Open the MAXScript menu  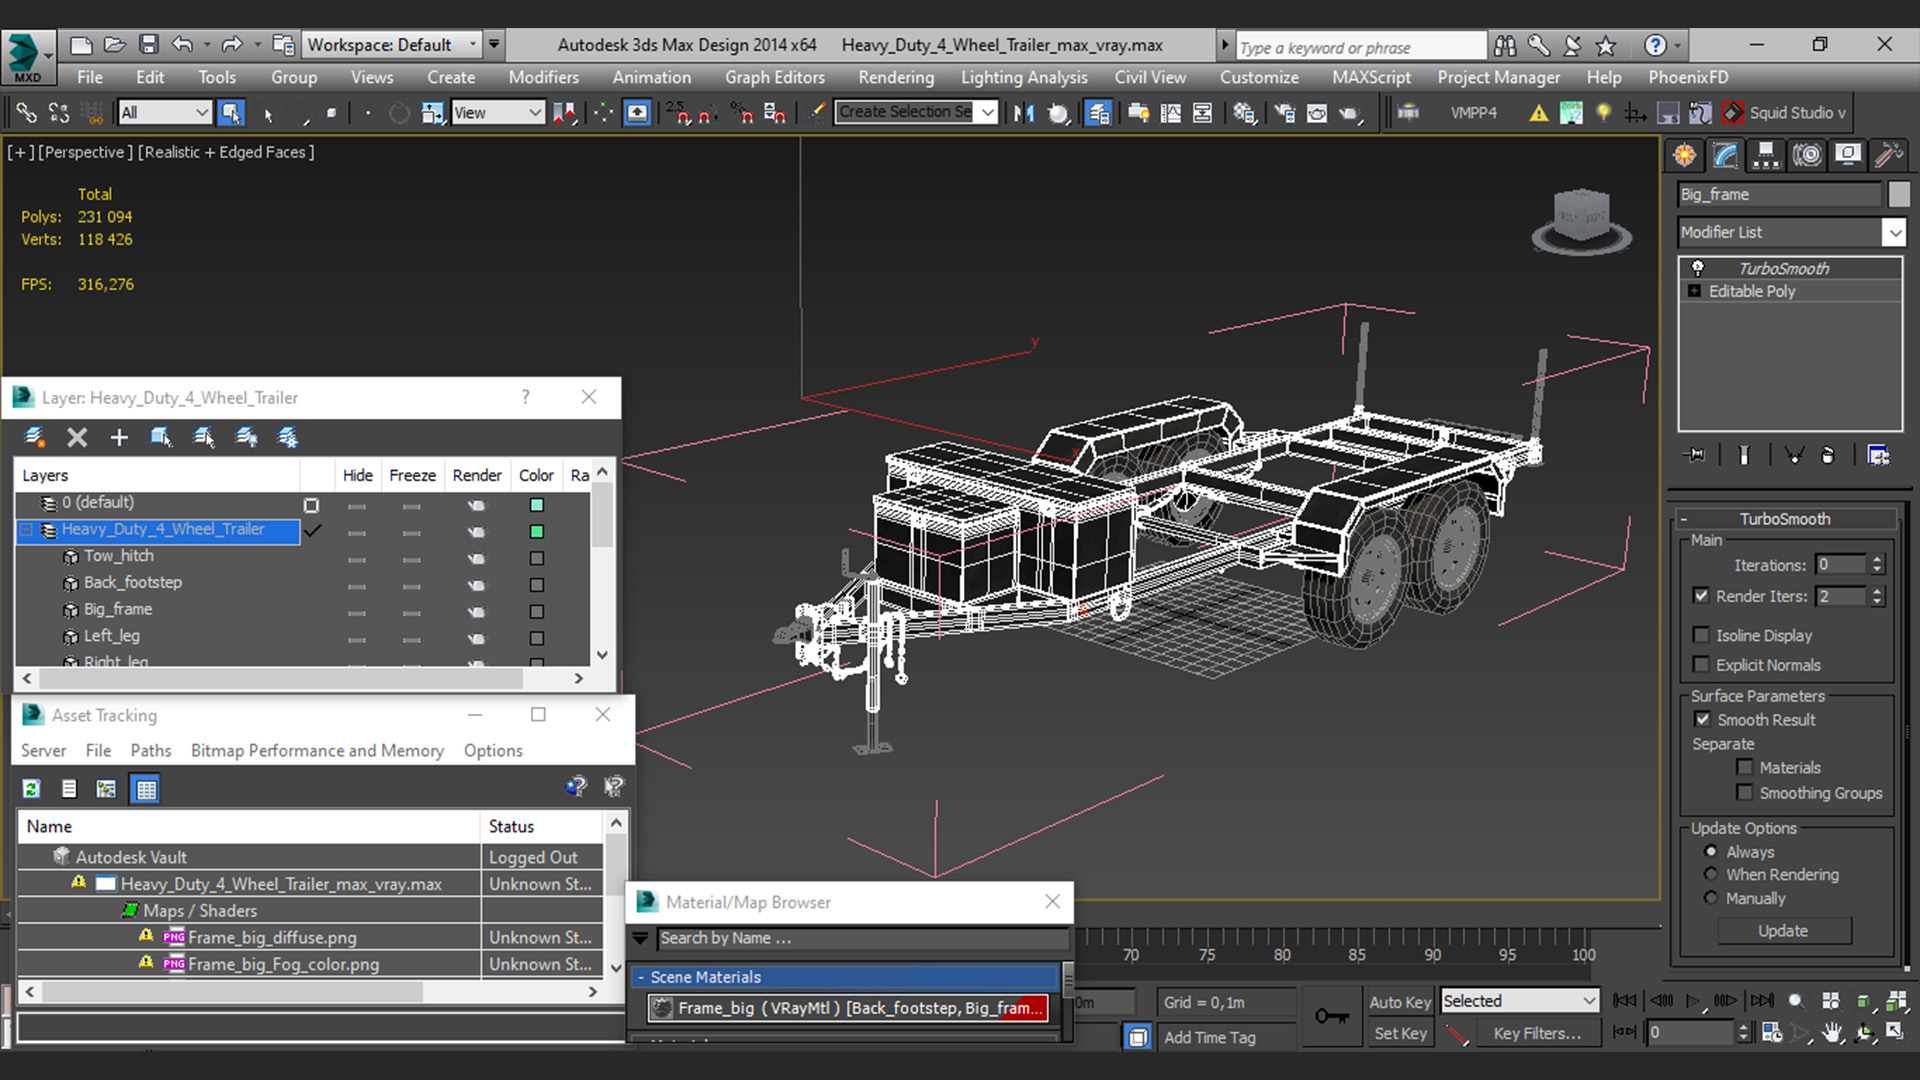(1371, 77)
